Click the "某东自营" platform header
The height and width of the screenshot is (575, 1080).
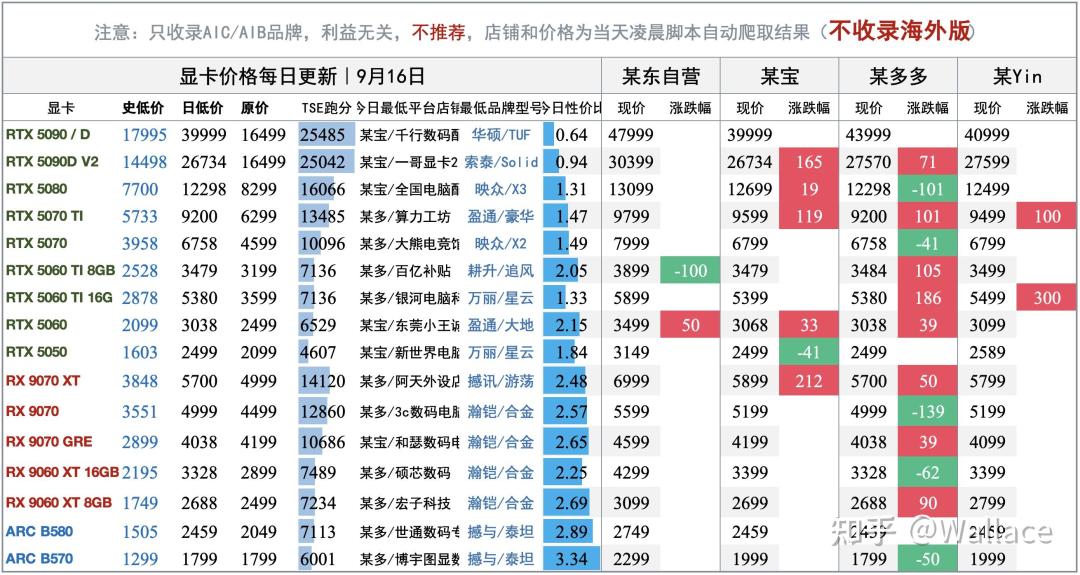(661, 76)
